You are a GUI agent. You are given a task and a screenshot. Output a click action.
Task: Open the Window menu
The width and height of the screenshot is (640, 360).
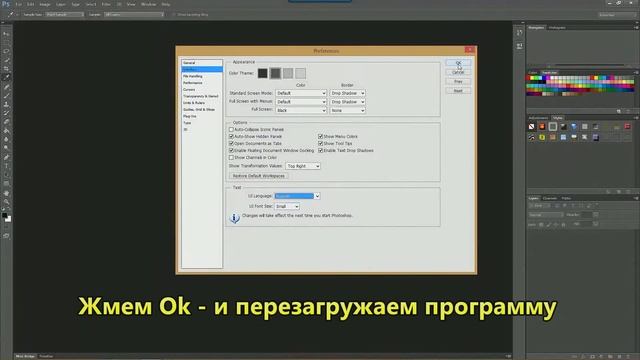coord(148,4)
